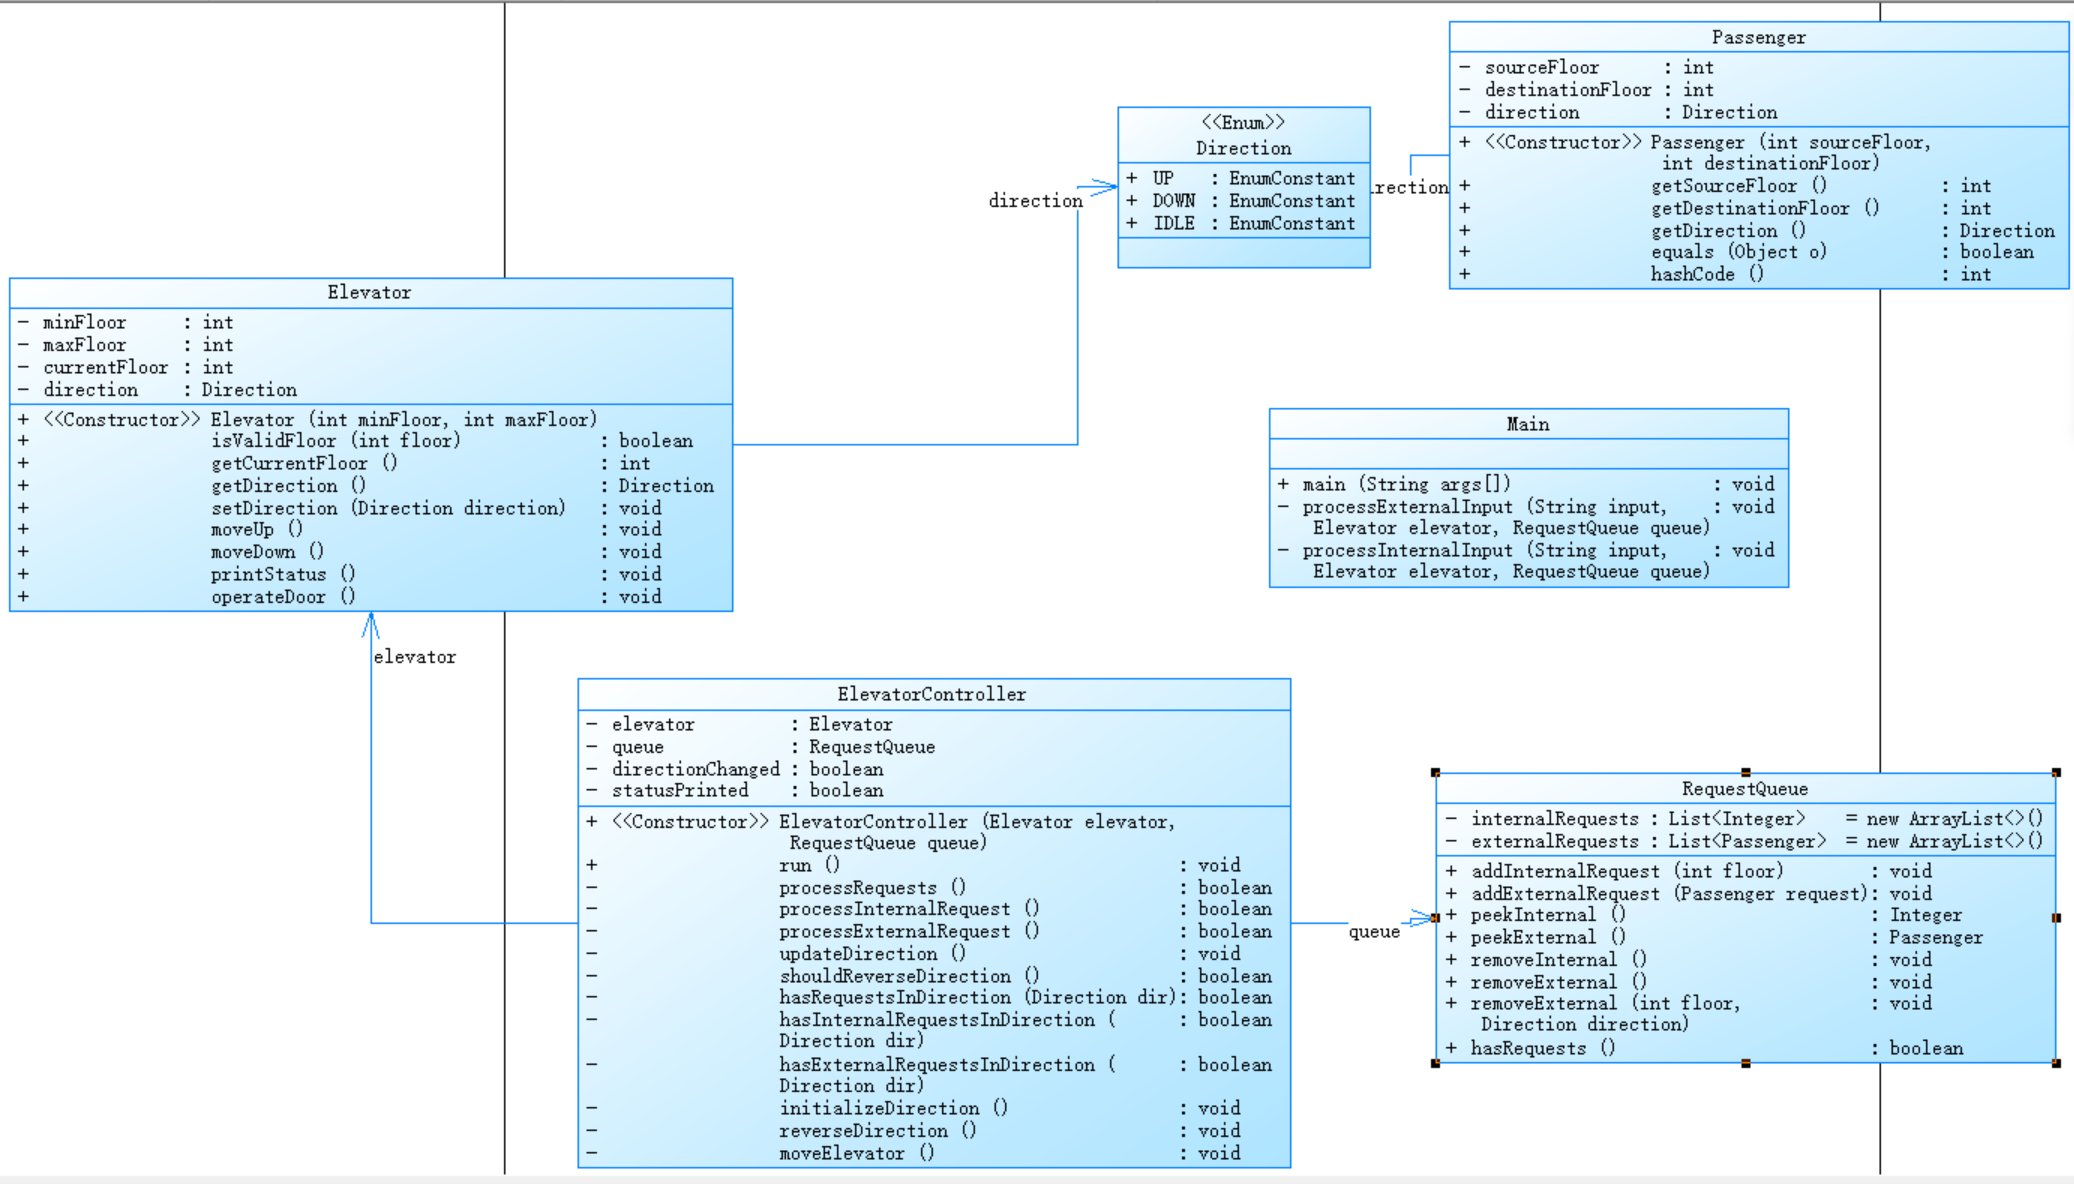The image size is (2074, 1184).
Task: Select the Elevator class title
Action: (369, 292)
